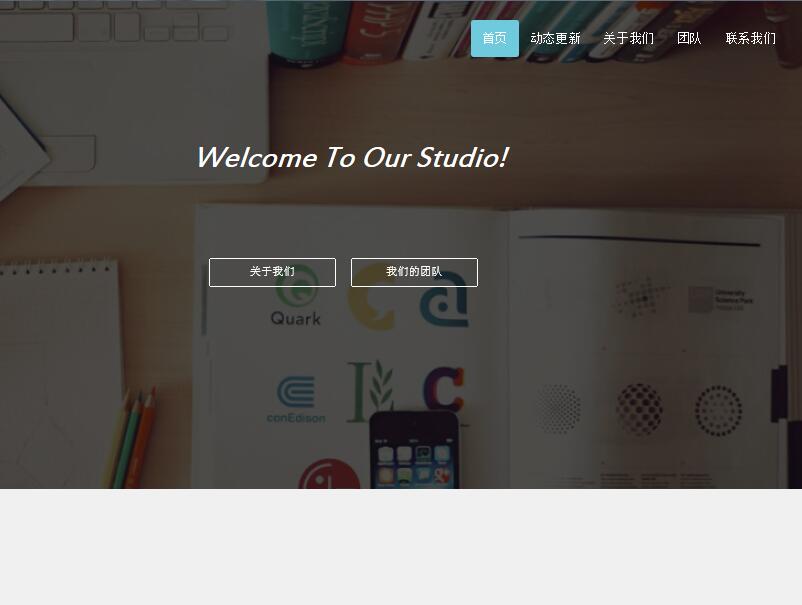Screen dimensions: 802x605
Task: Click the yellow C-shaped logo
Action: pos(371,298)
